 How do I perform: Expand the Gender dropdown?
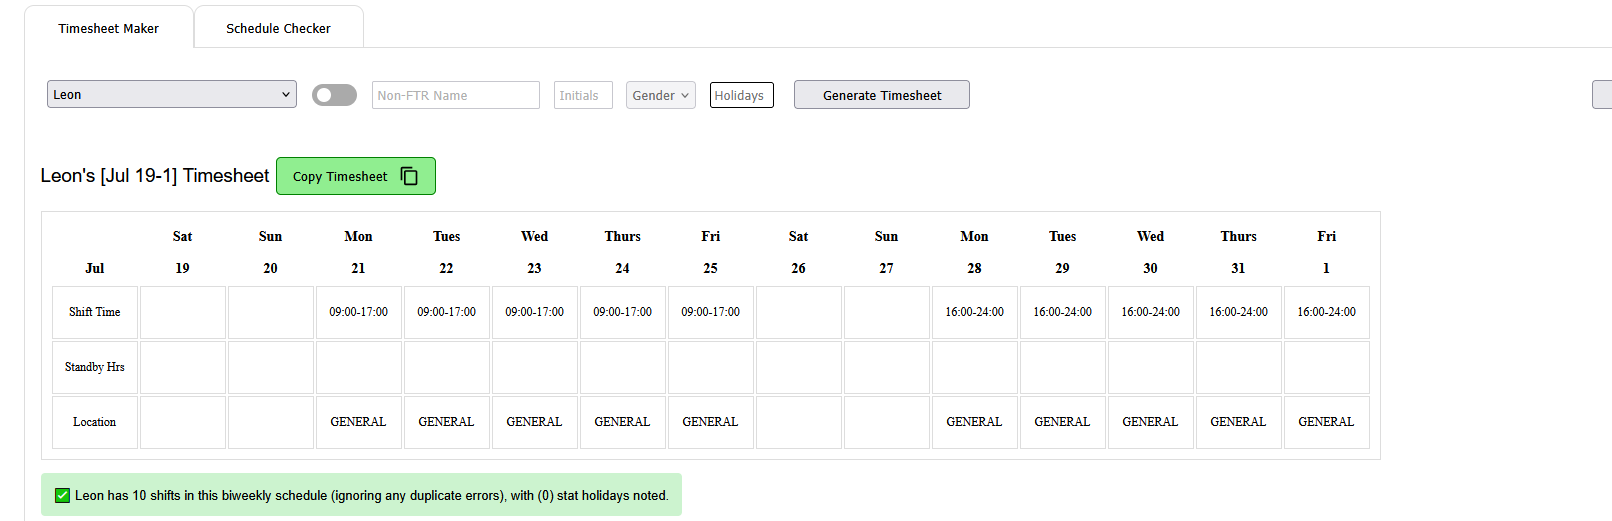point(660,95)
